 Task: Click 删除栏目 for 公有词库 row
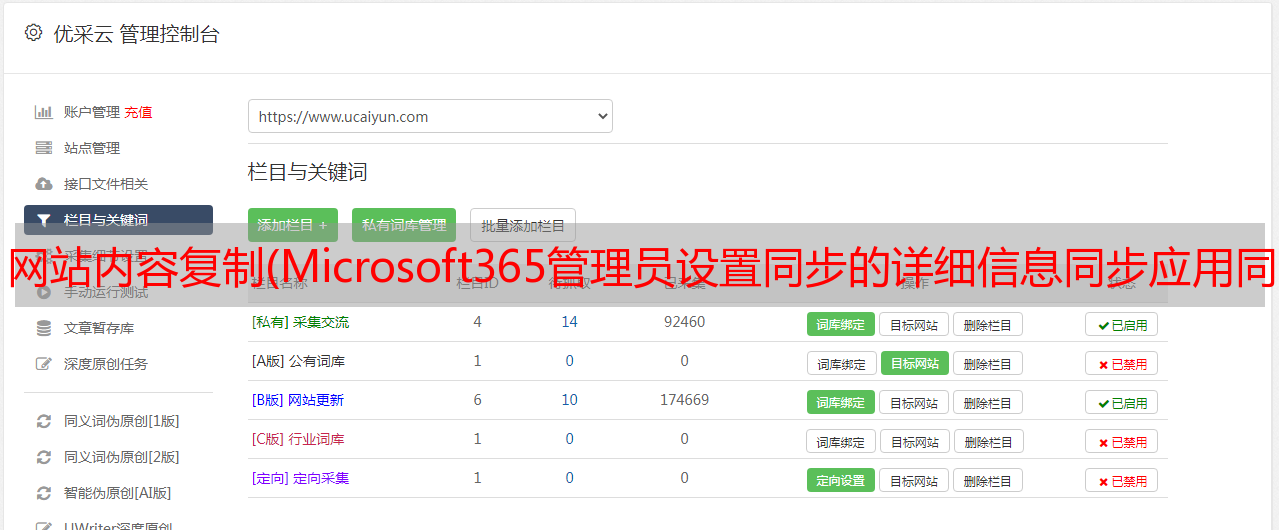pos(987,363)
